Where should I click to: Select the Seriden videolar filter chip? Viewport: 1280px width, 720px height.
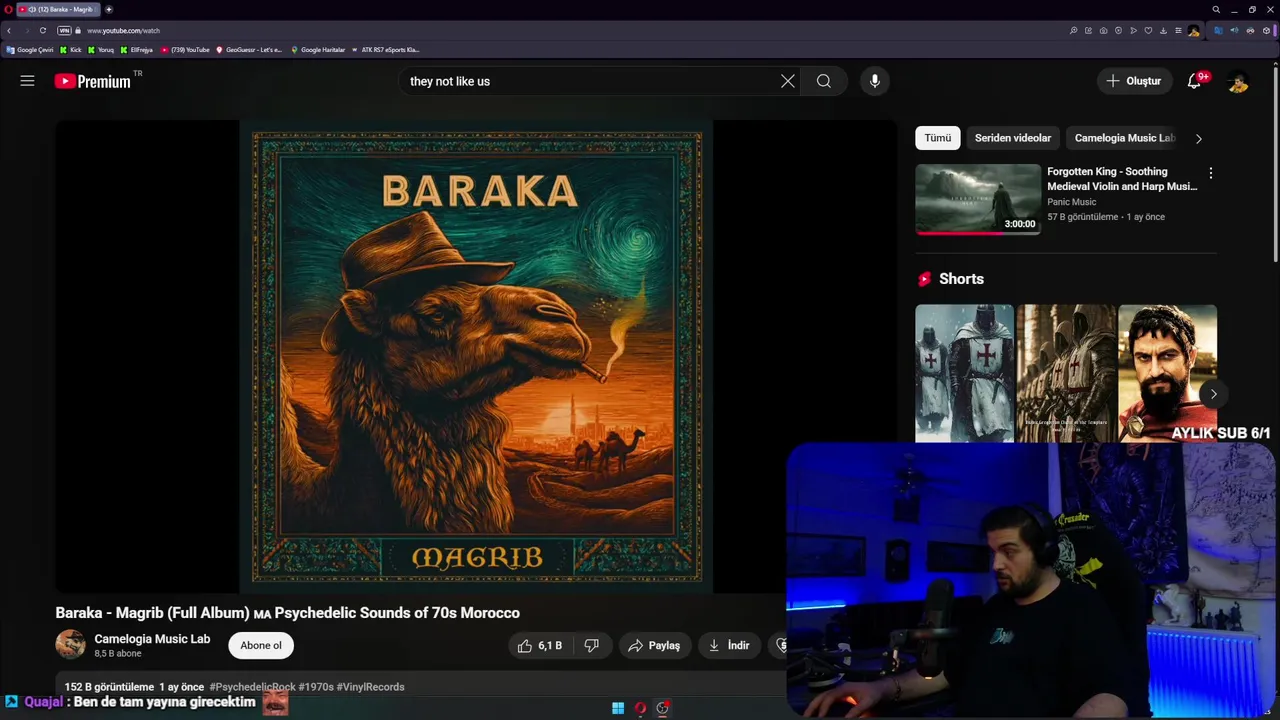coord(1013,138)
